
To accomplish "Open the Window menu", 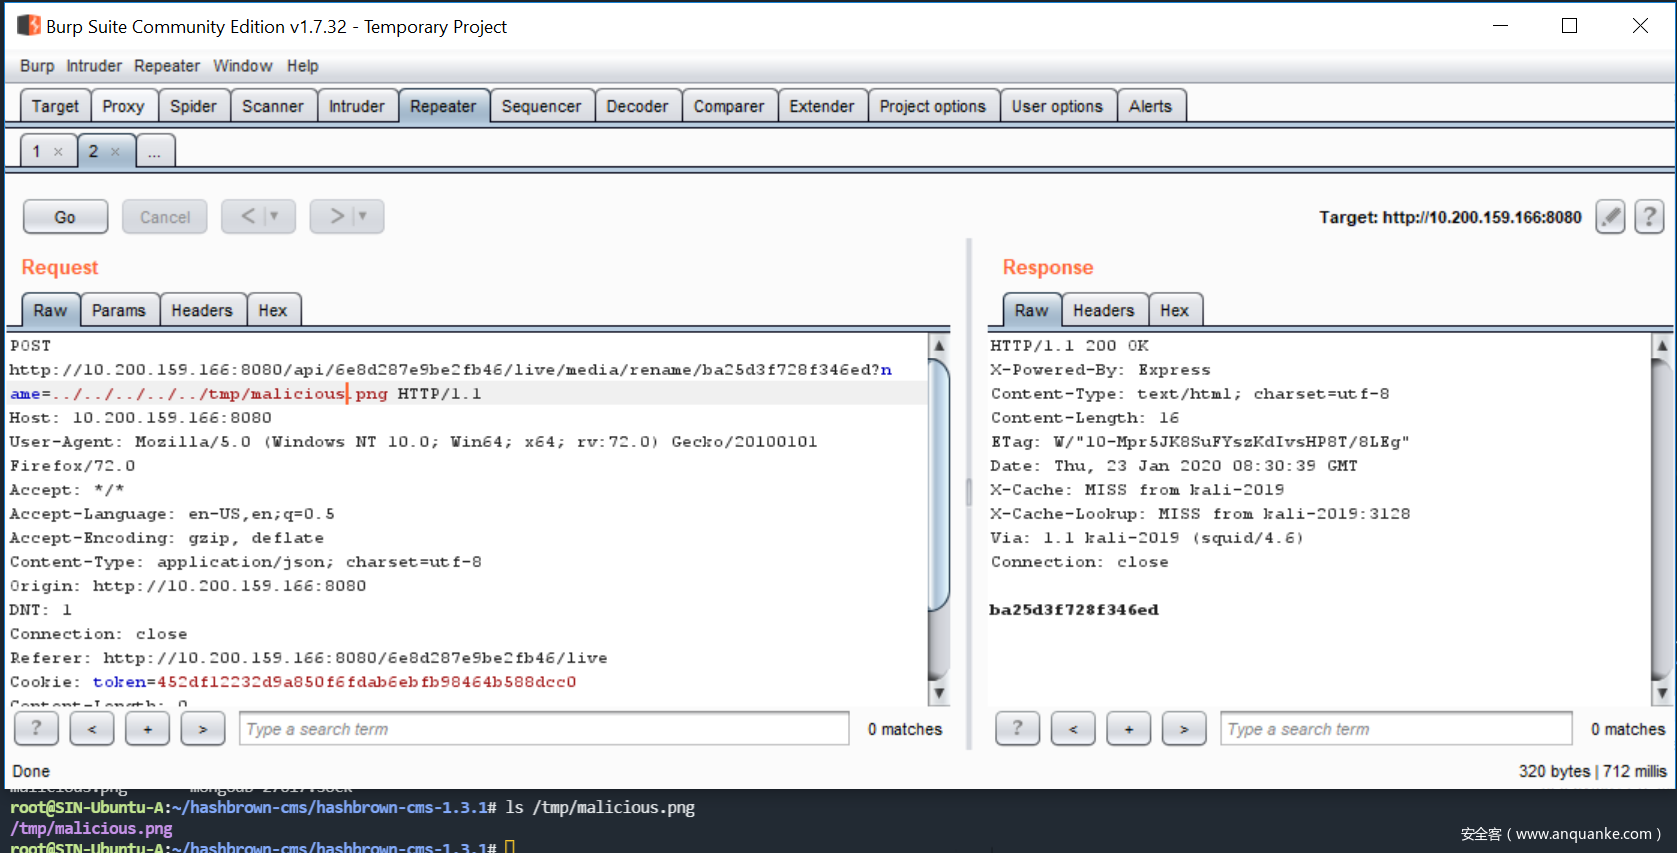I will pos(243,66).
